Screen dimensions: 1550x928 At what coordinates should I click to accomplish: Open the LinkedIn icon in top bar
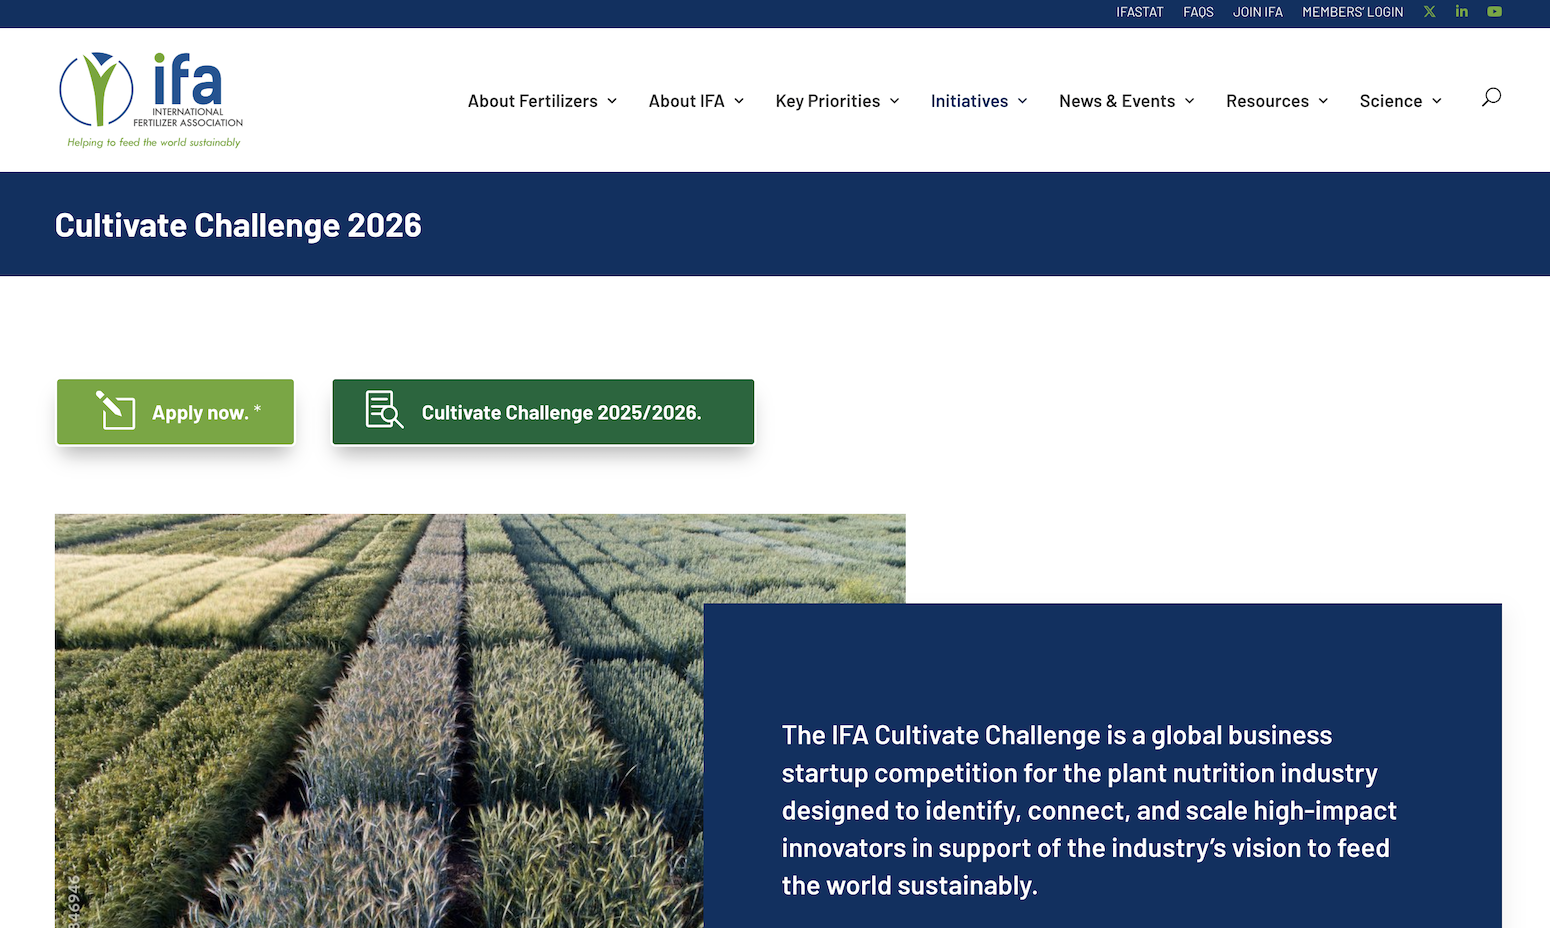(x=1461, y=12)
